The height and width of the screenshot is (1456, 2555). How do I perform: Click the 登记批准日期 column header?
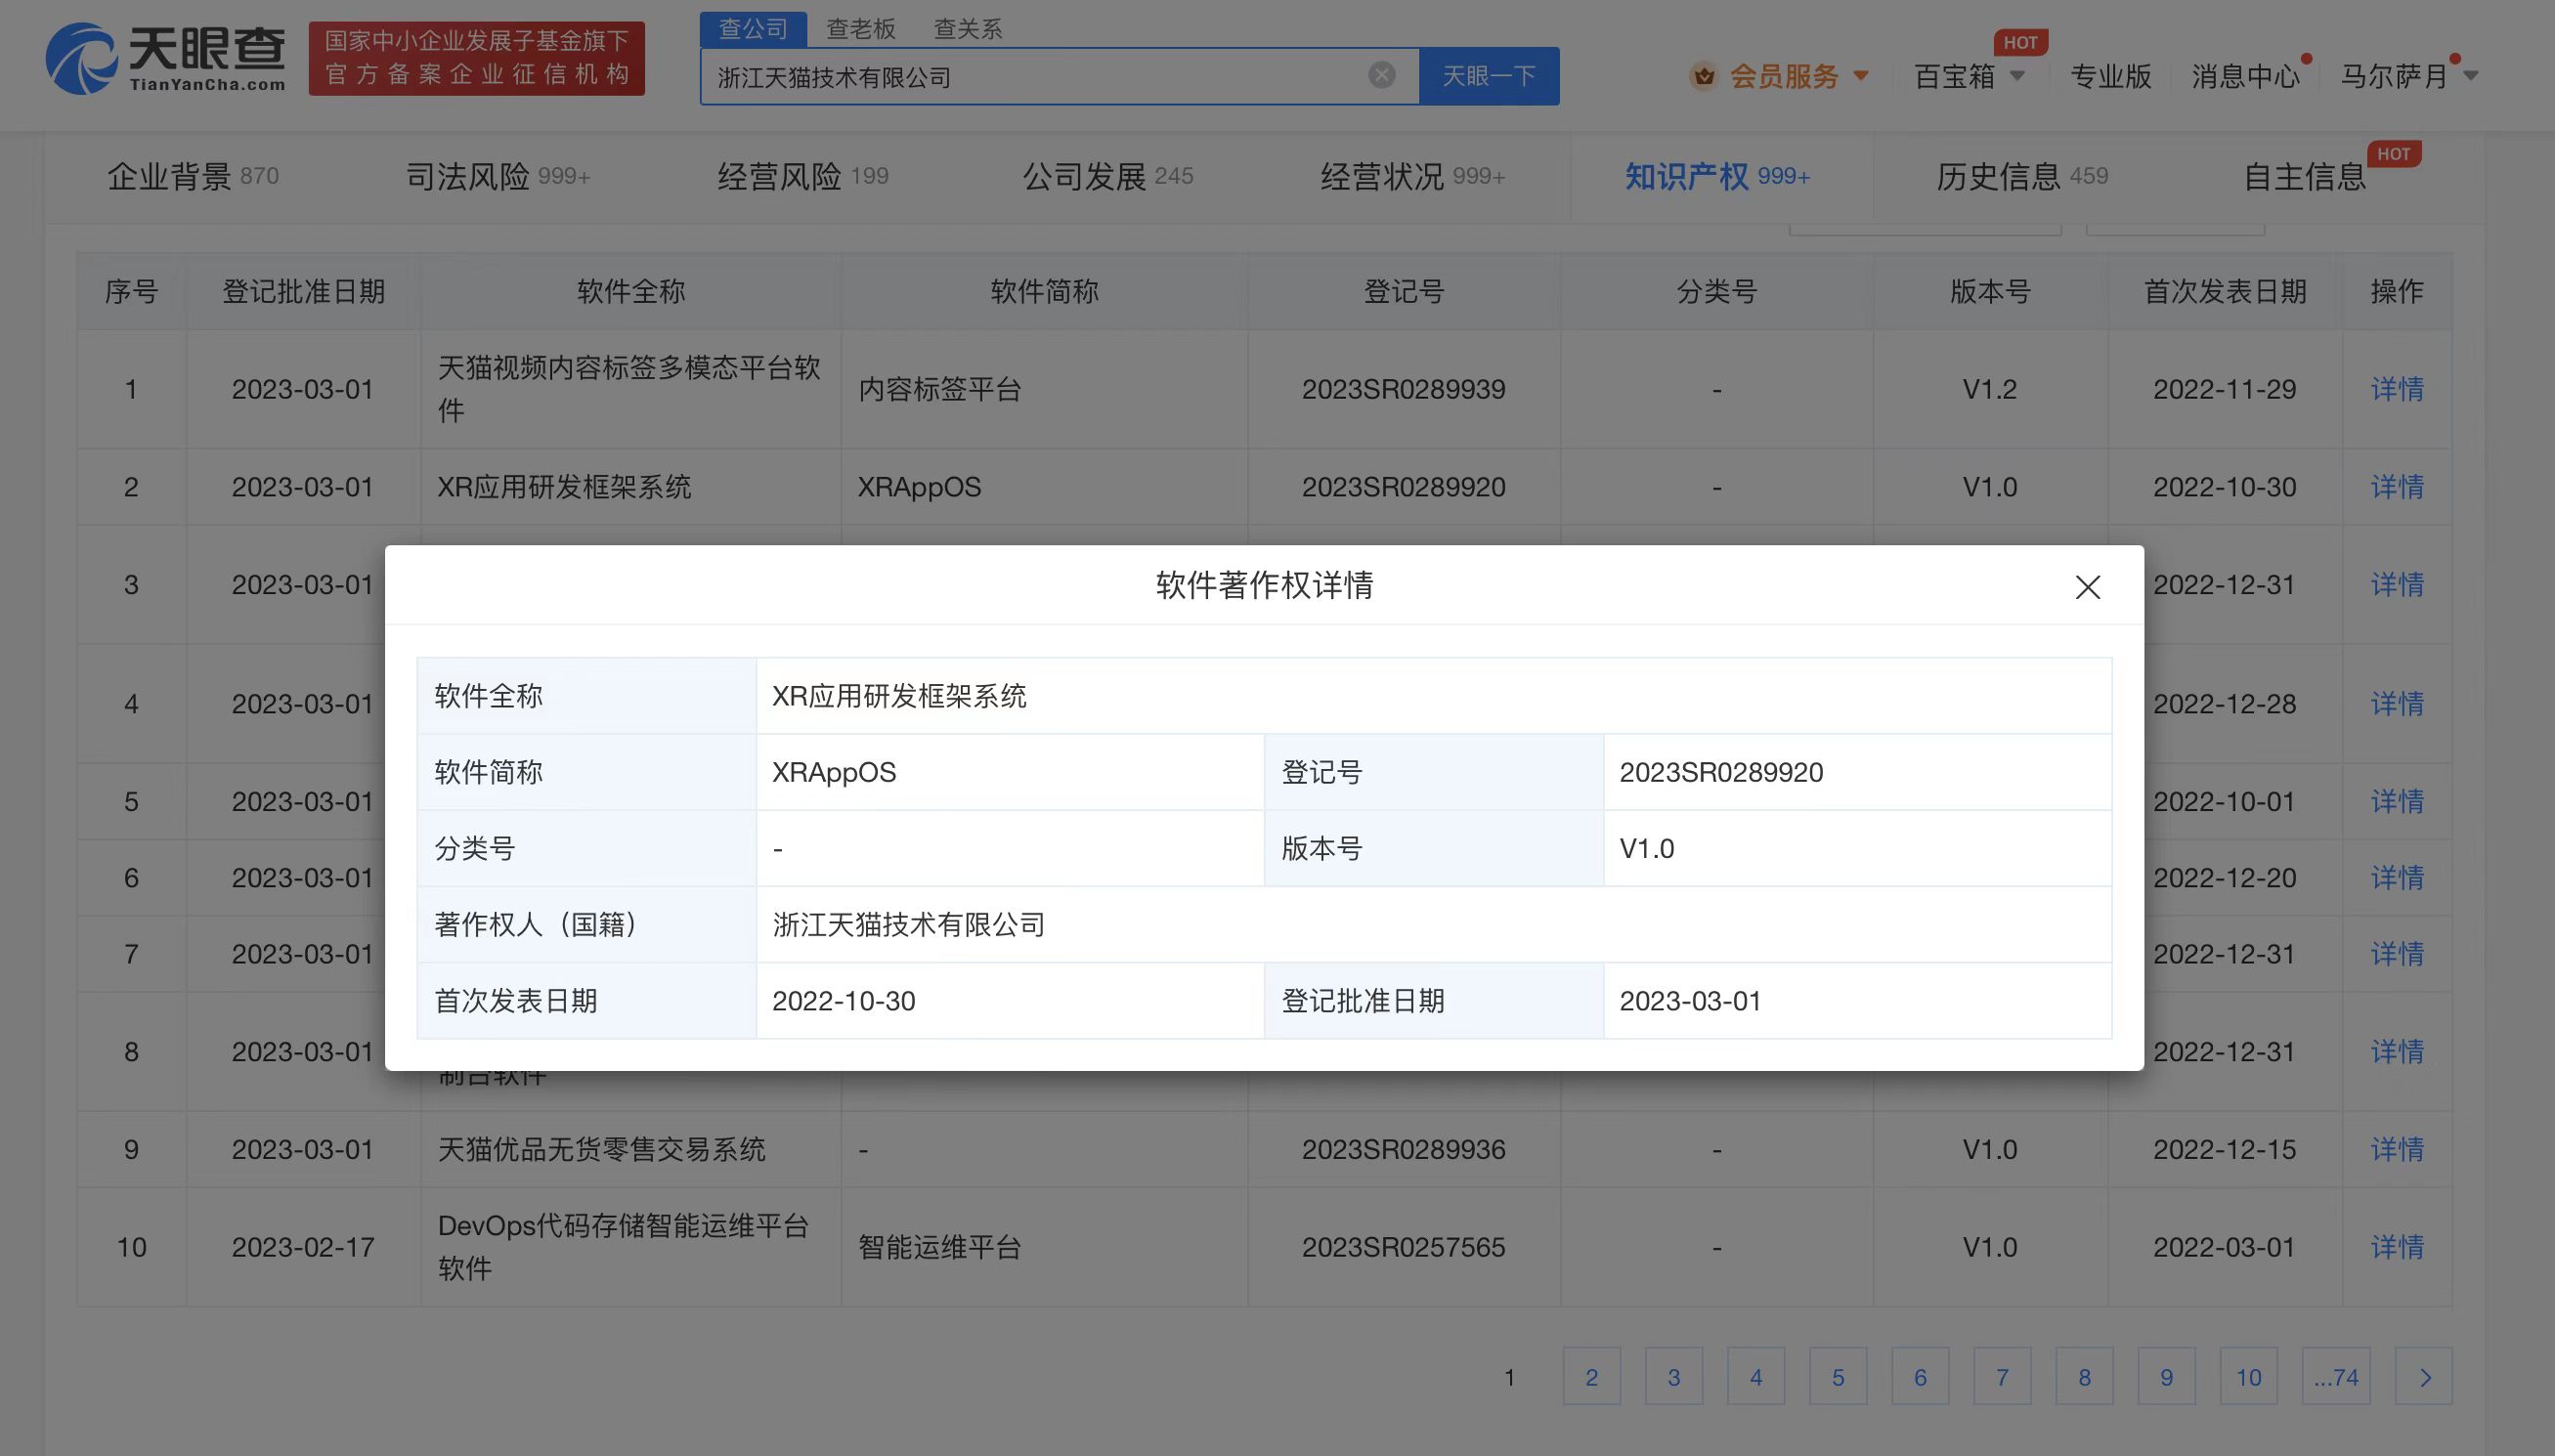(x=303, y=292)
